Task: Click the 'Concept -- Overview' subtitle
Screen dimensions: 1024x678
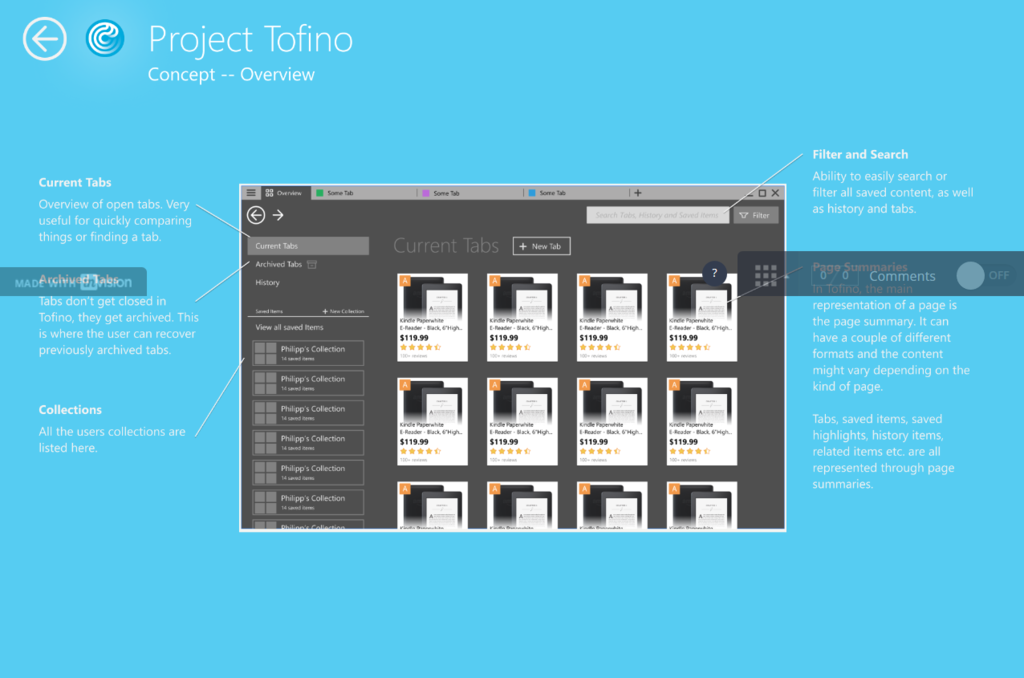Action: pos(231,74)
